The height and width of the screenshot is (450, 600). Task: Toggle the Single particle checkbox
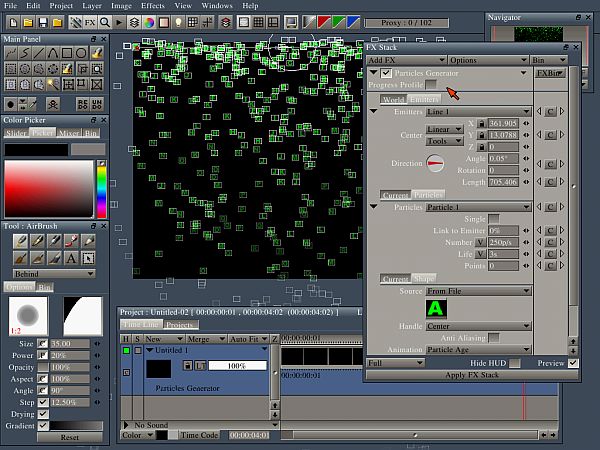(494, 219)
